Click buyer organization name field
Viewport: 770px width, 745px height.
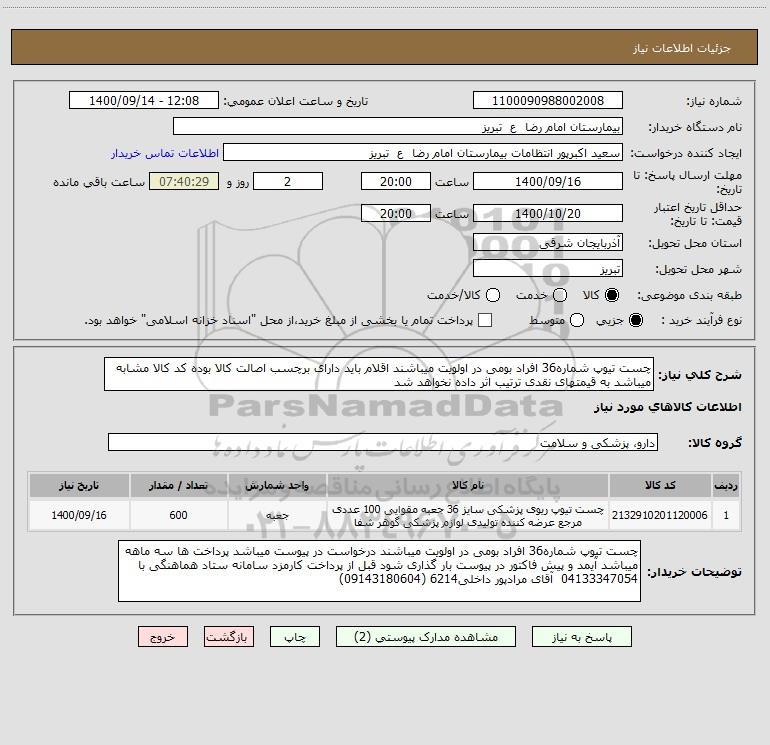click(x=398, y=127)
